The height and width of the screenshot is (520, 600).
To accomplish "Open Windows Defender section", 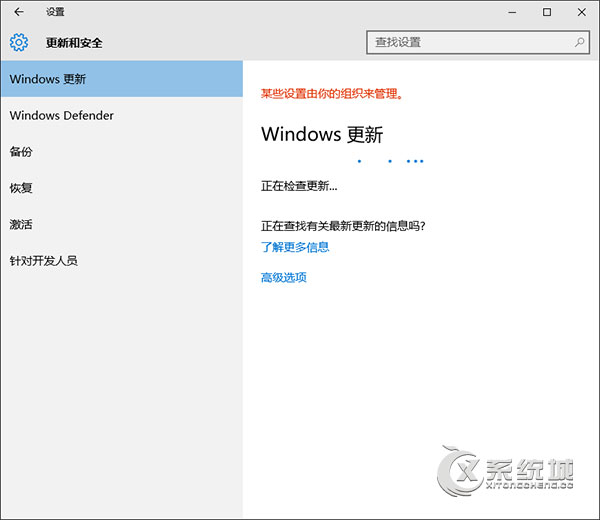I will [122, 115].
